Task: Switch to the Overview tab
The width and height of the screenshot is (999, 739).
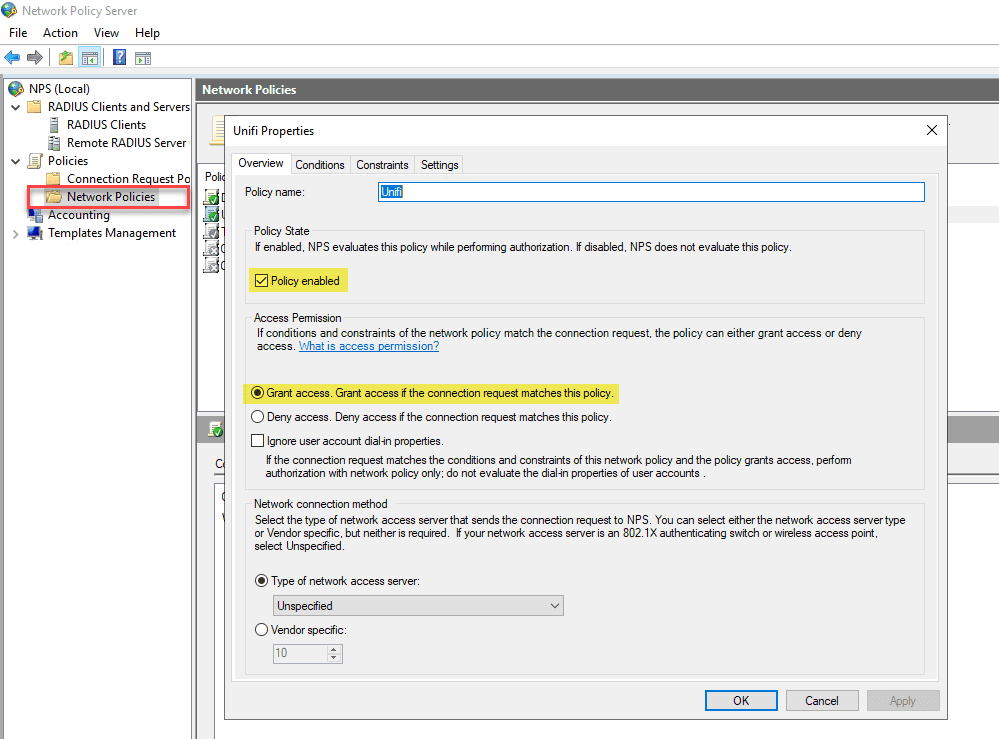Action: pyautogui.click(x=261, y=163)
